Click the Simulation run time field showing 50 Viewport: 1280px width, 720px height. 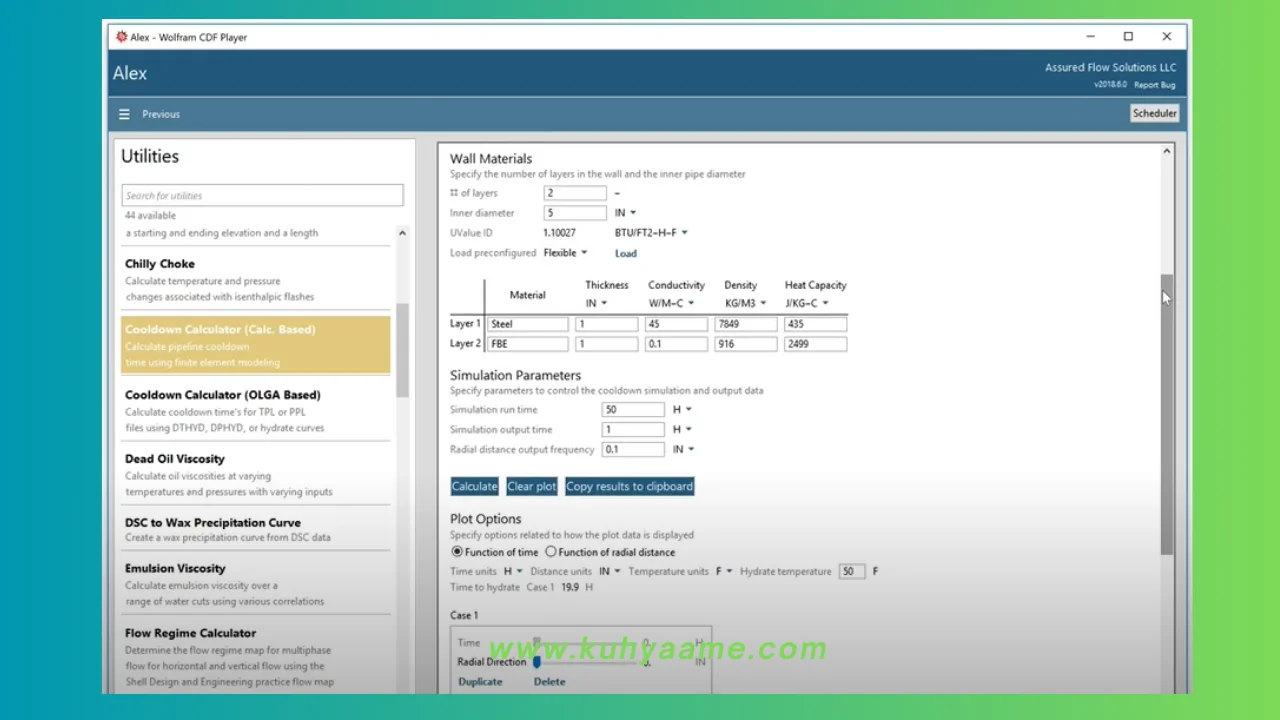coord(633,410)
